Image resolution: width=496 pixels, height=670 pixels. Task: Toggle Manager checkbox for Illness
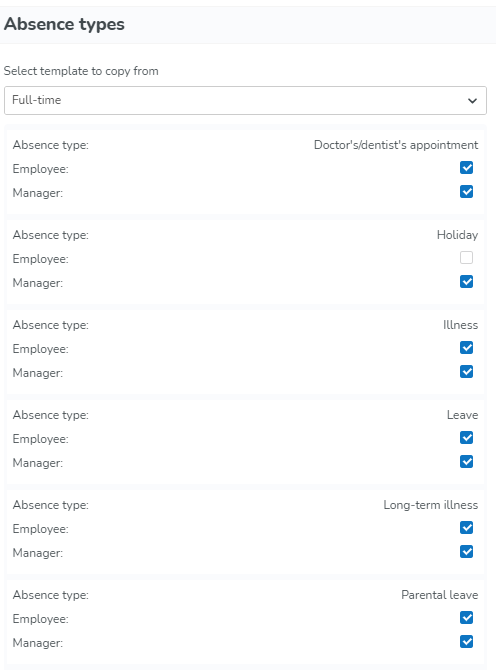[x=467, y=372]
